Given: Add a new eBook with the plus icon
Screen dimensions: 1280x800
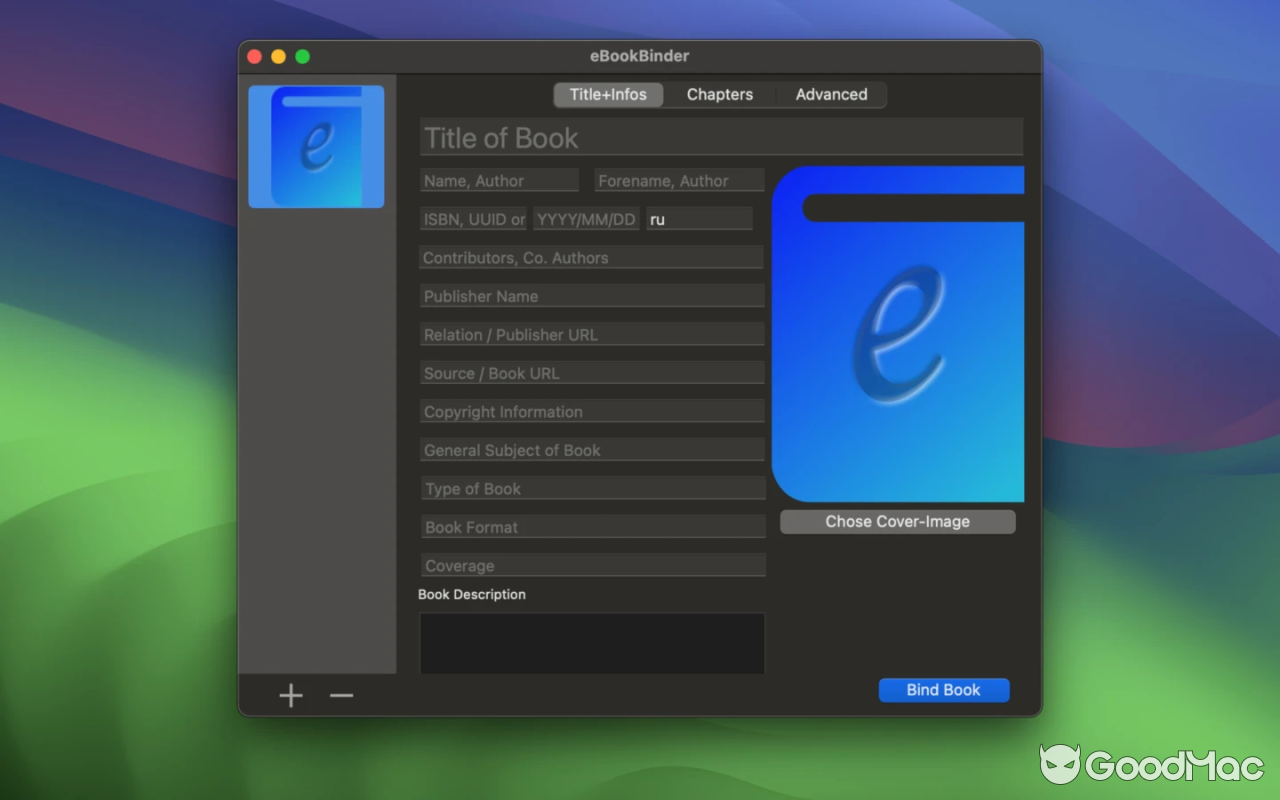Looking at the screenshot, I should pos(290,694).
